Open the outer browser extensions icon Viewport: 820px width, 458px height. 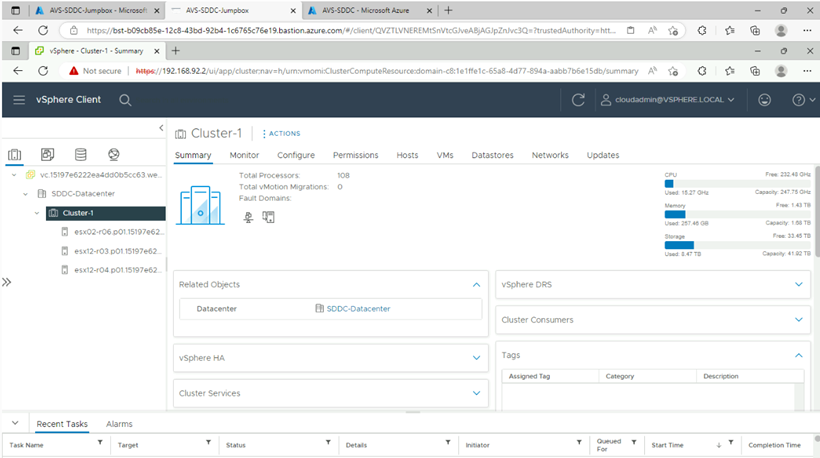coord(702,30)
